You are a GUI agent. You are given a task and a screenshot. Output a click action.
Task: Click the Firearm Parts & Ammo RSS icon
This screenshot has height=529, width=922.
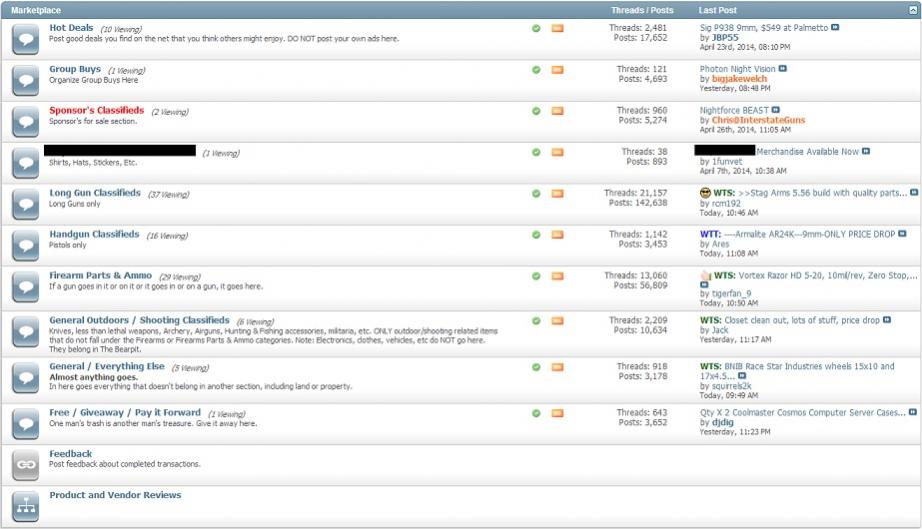pos(557,275)
